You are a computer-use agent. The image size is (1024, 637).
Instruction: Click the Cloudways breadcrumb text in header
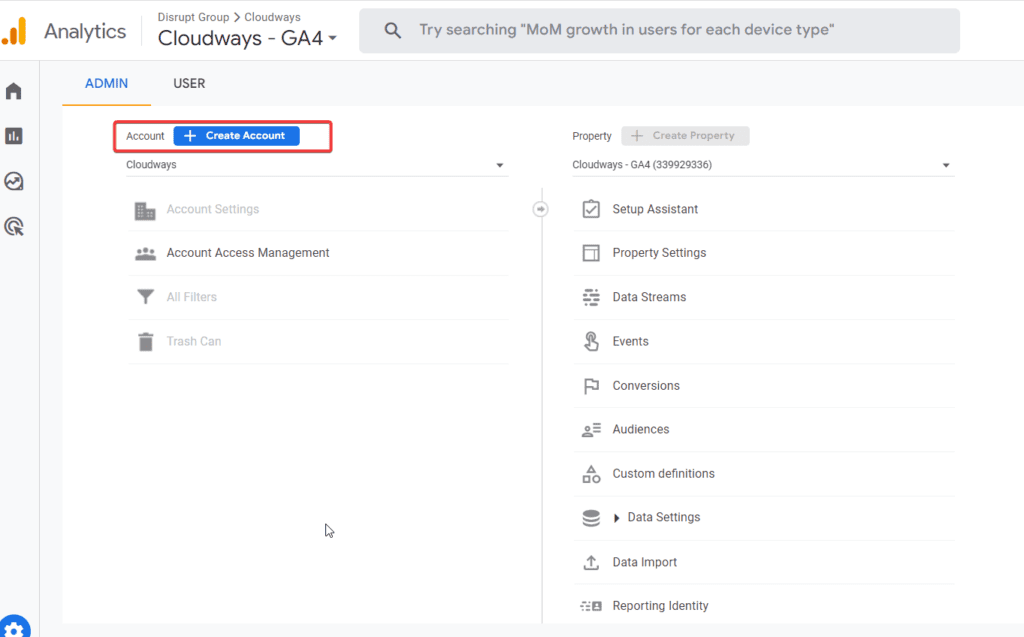272,17
